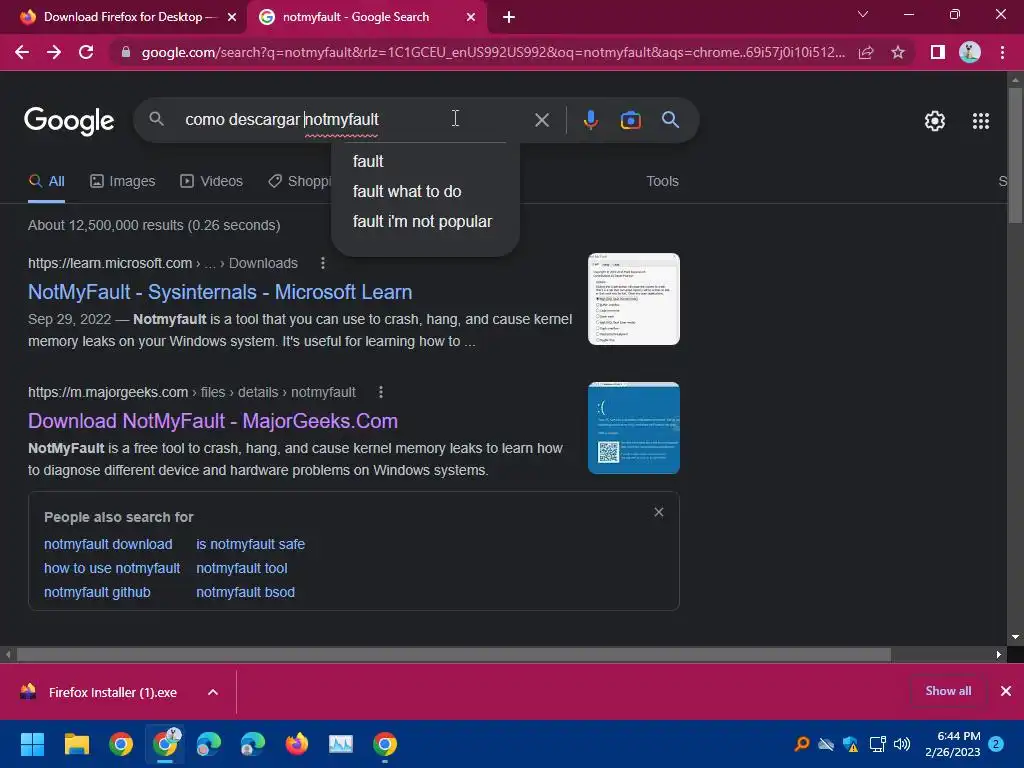Clear the Google search box
This screenshot has width=1024, height=768.
click(541, 120)
